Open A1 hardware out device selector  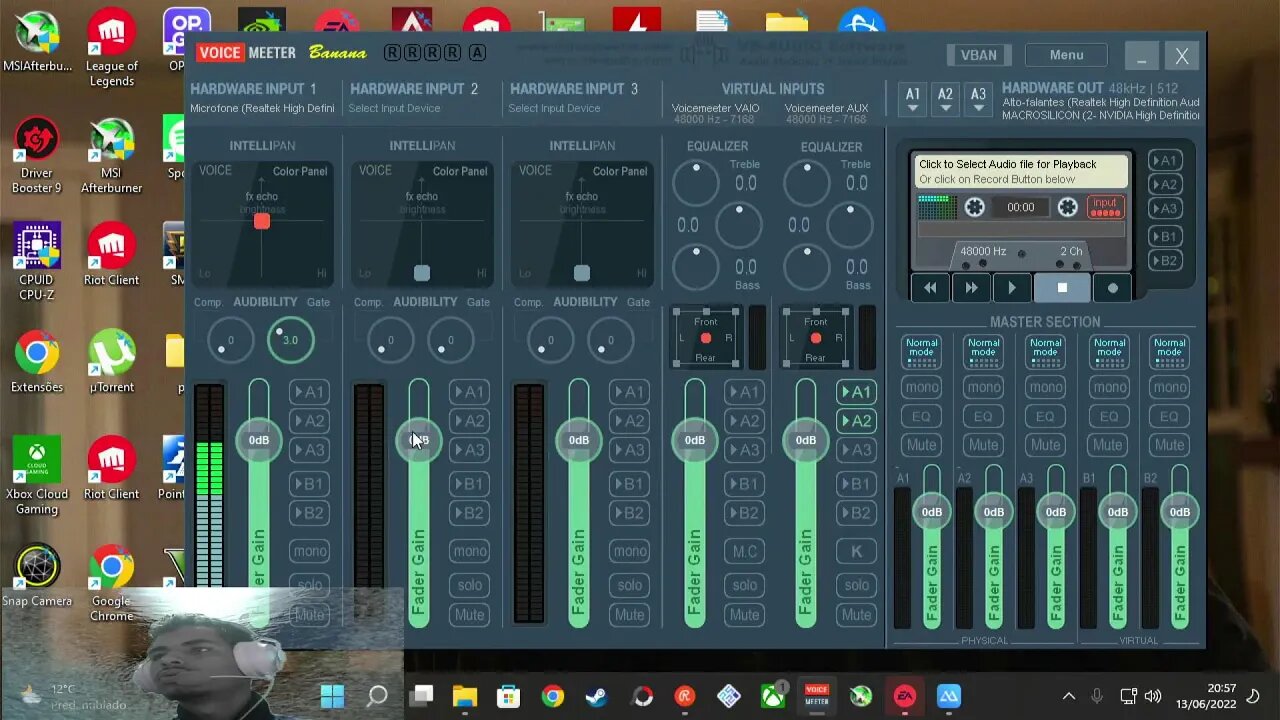click(x=913, y=99)
